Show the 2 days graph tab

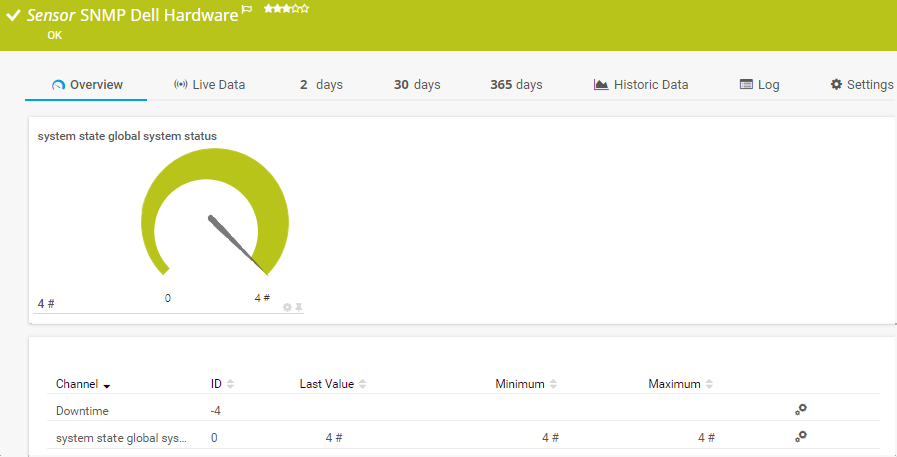coord(321,85)
